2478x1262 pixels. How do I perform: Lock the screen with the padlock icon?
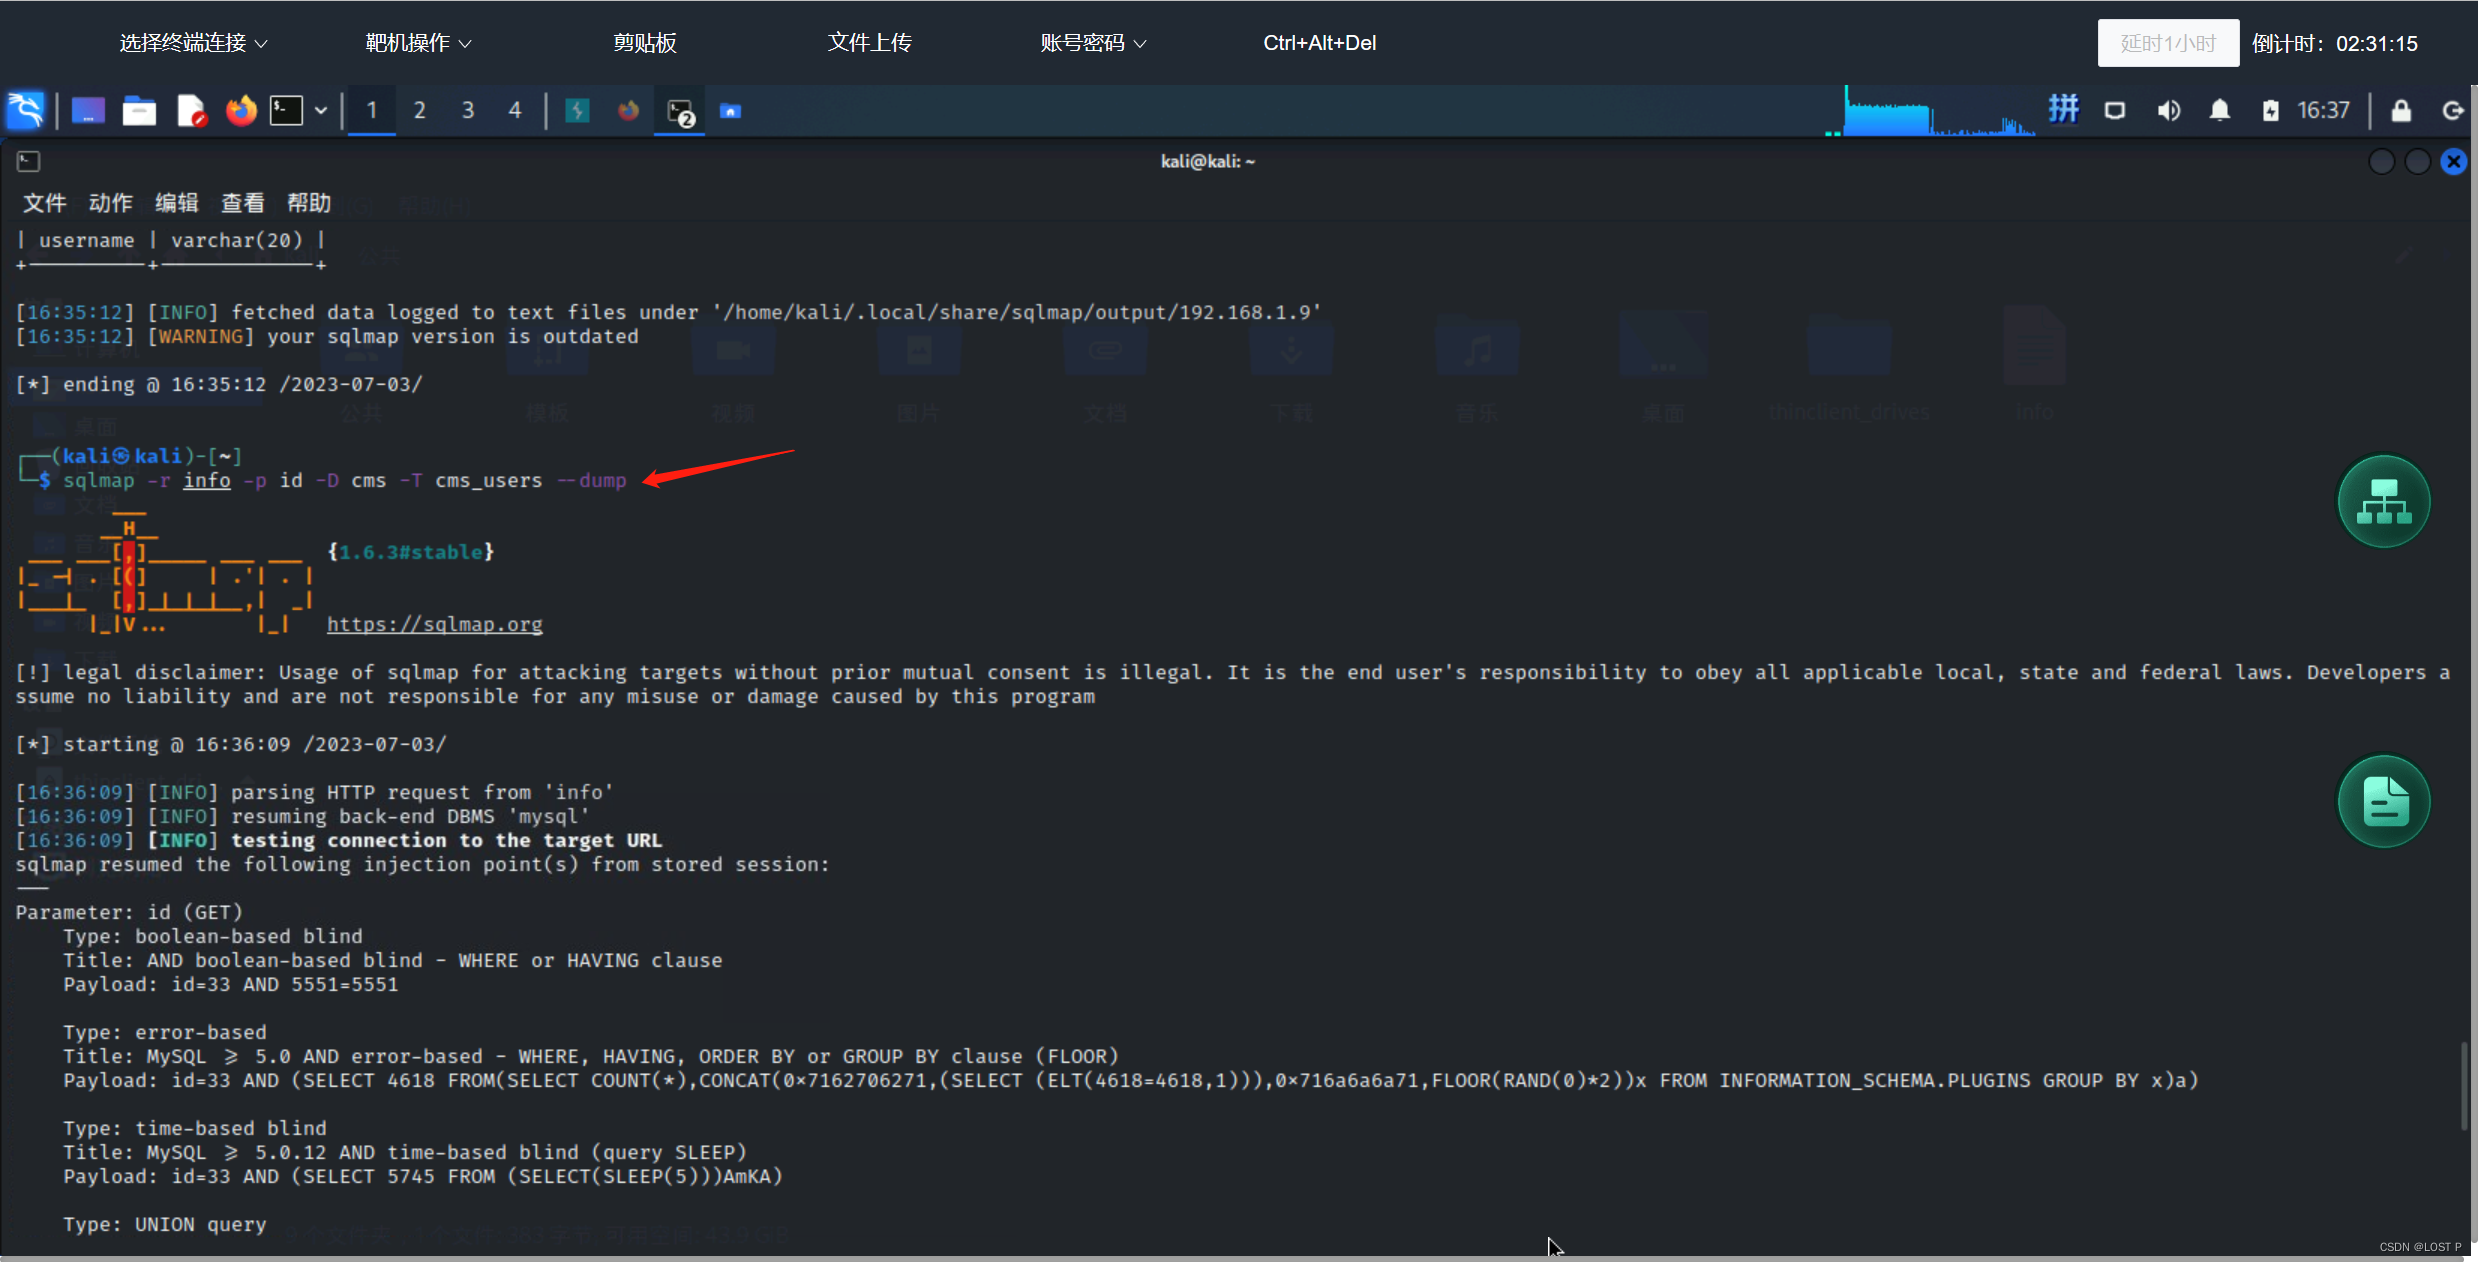coord(2401,110)
